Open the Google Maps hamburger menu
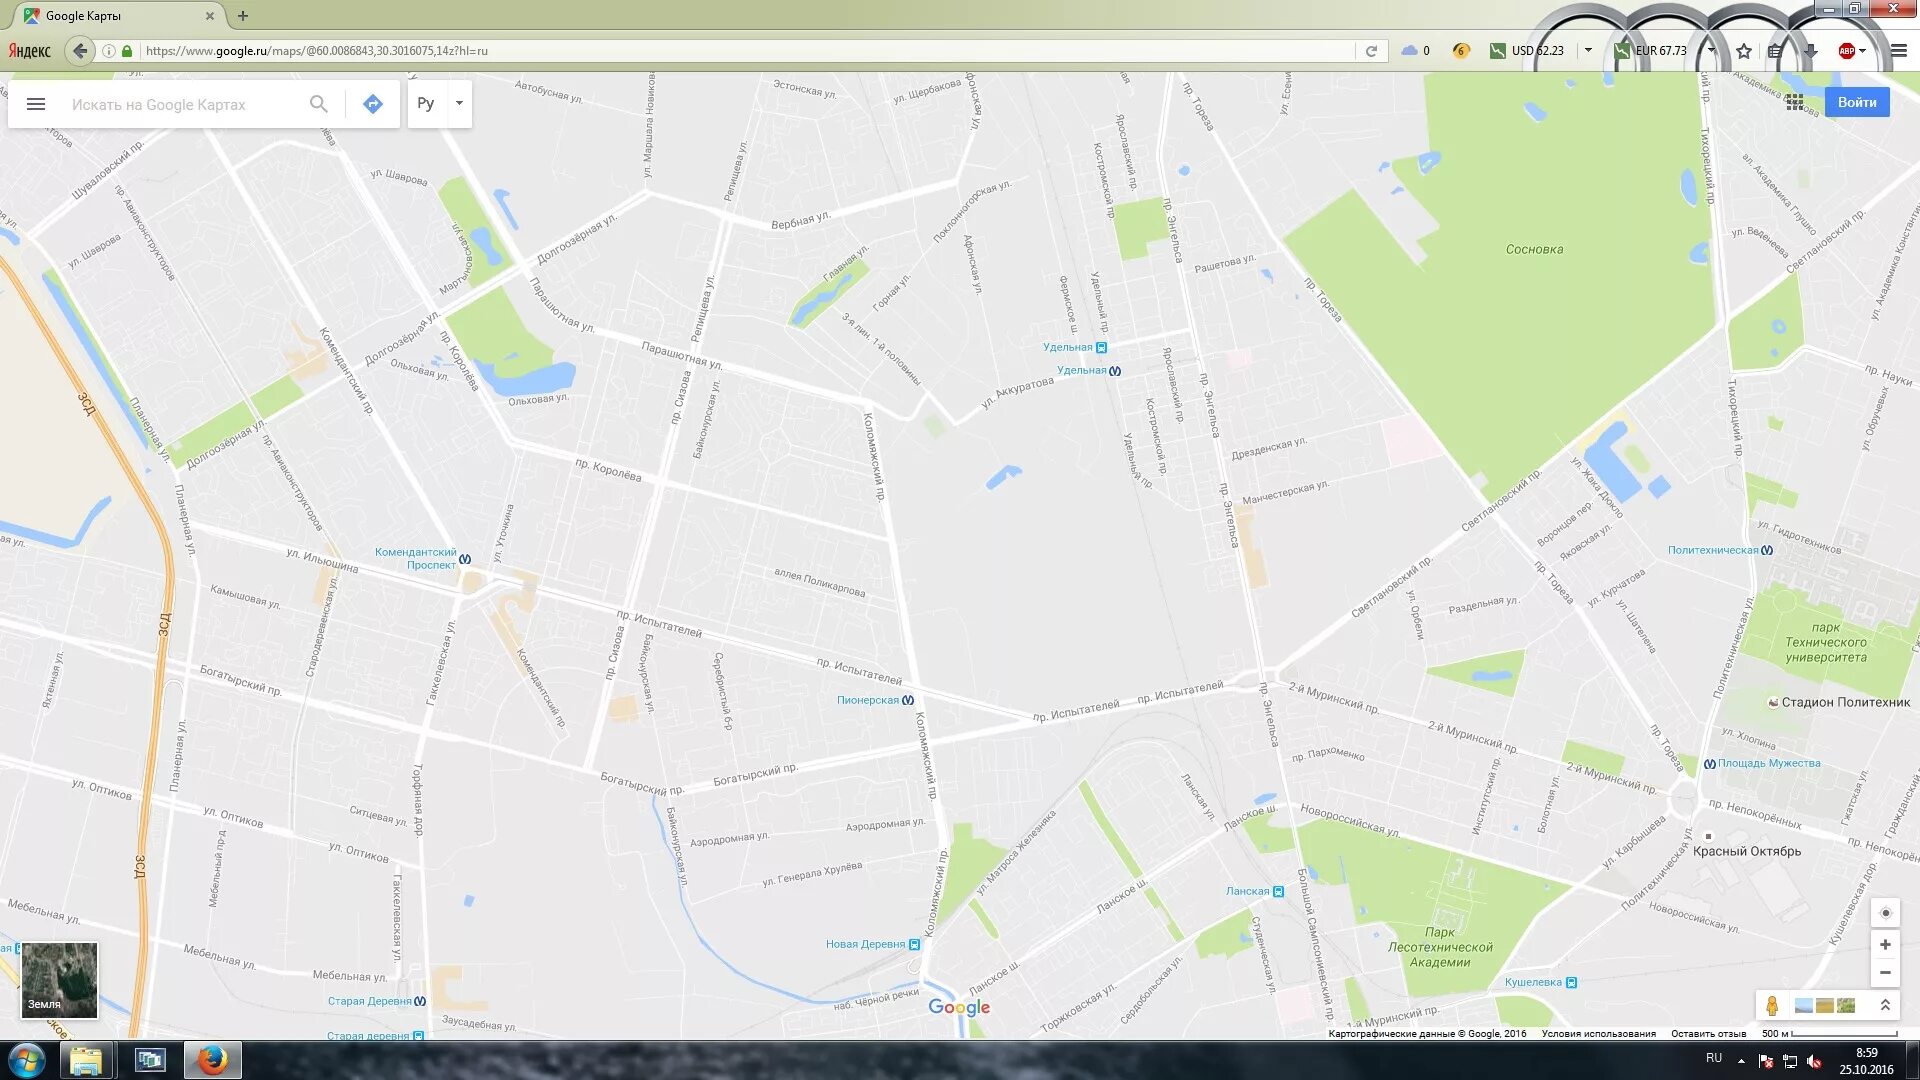 pyautogui.click(x=36, y=104)
